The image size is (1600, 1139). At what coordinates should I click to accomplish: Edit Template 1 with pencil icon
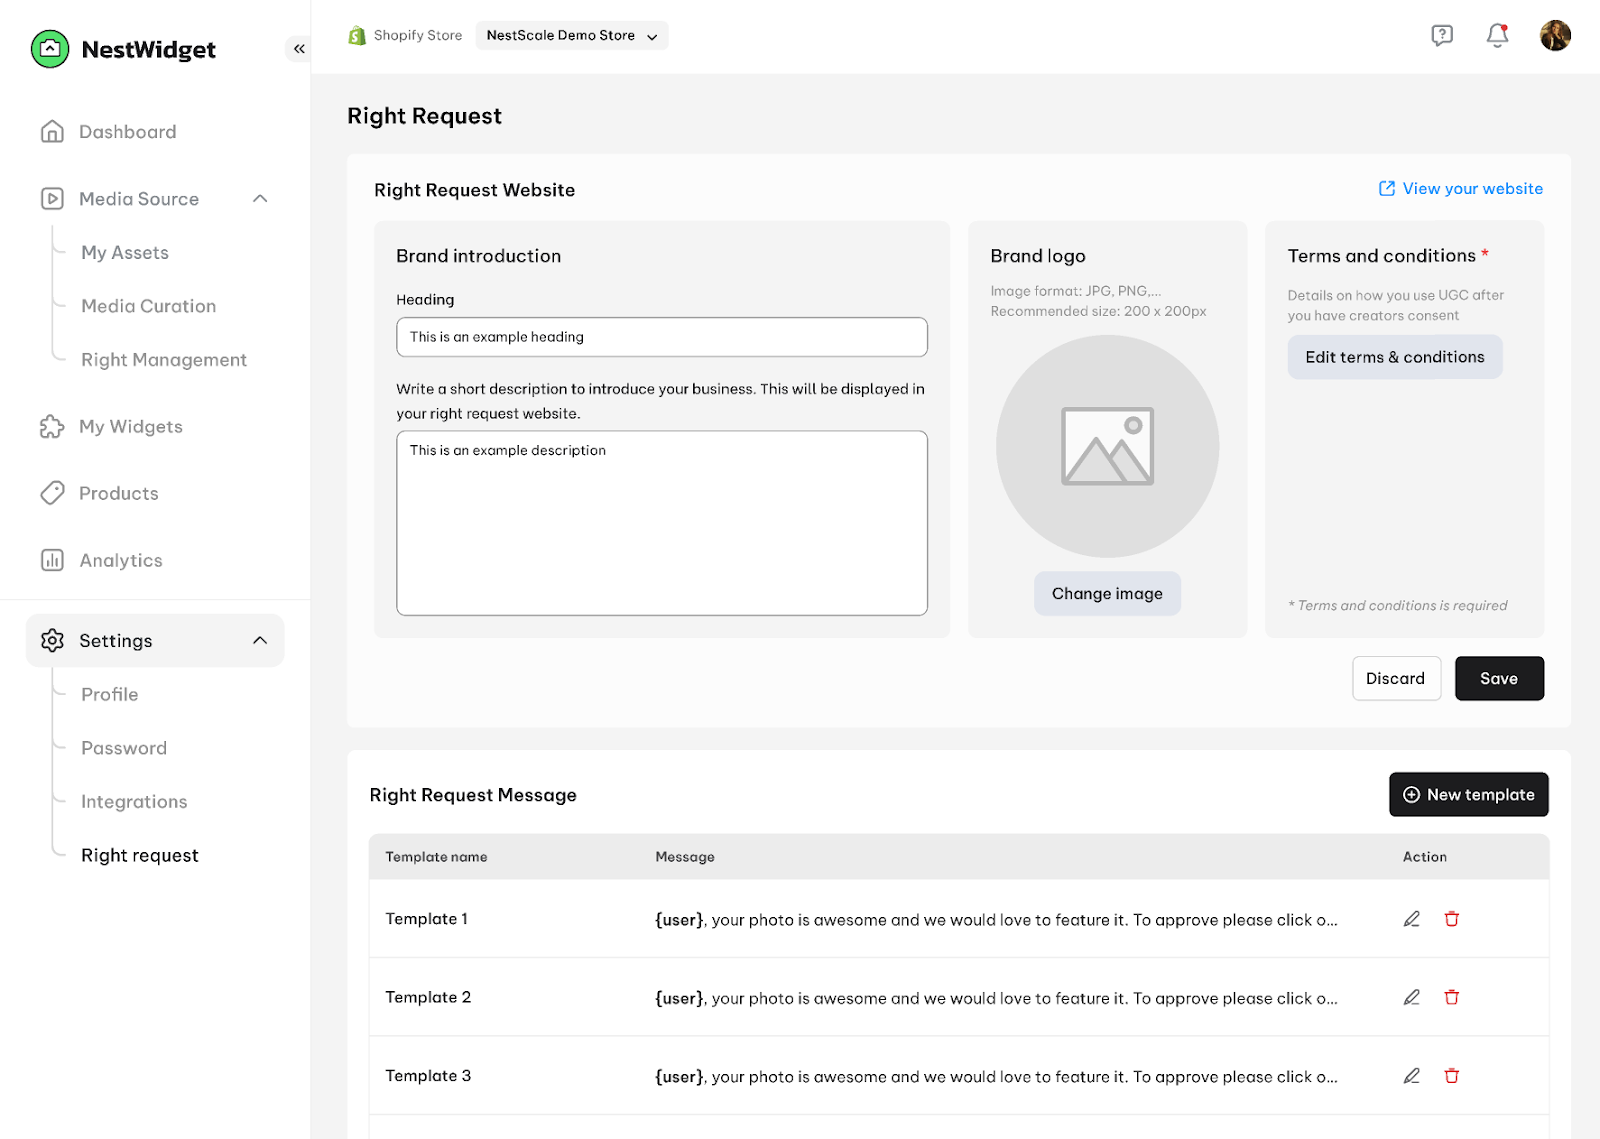pos(1412,919)
